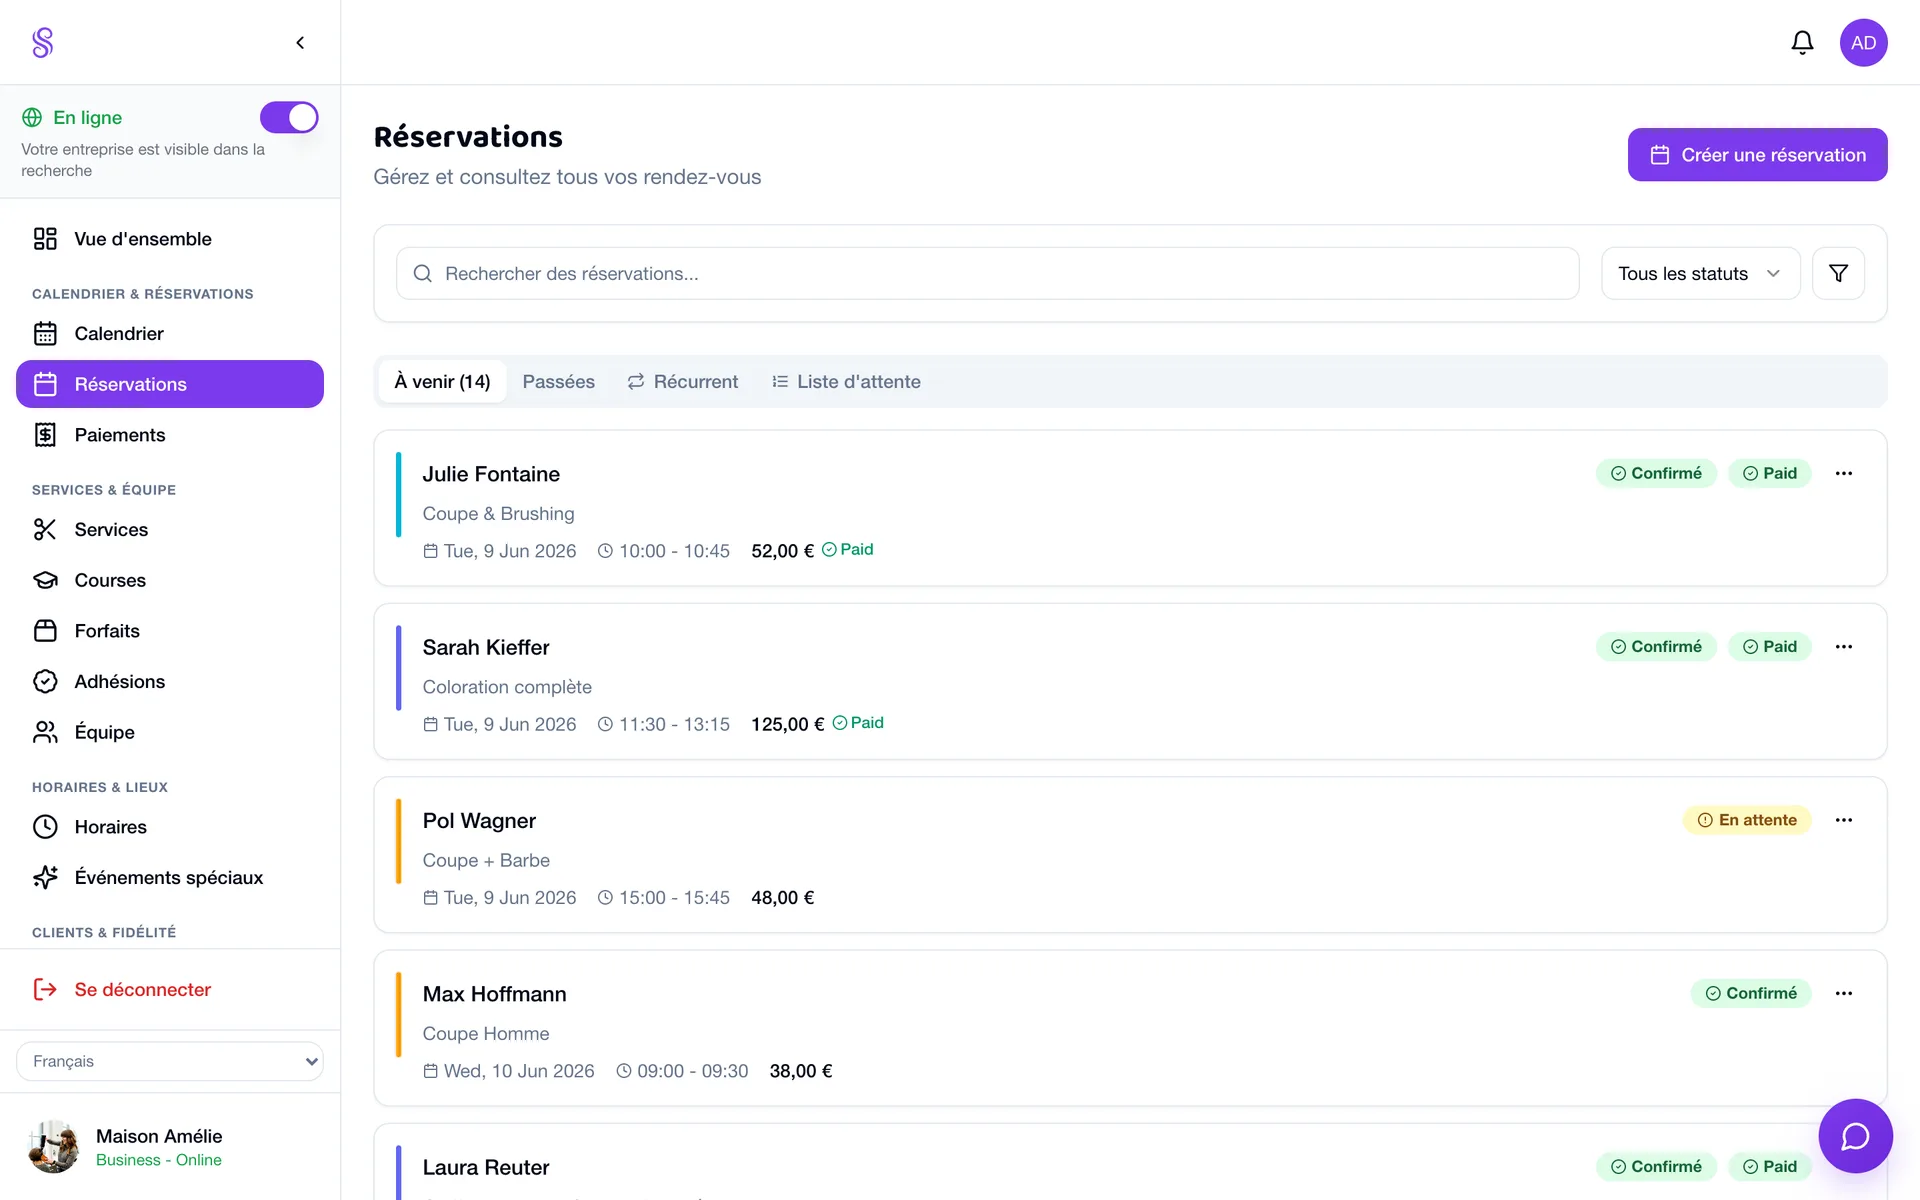Open the Tous les statuts dropdown
Viewport: 1920px width, 1200px height.
coord(1700,273)
